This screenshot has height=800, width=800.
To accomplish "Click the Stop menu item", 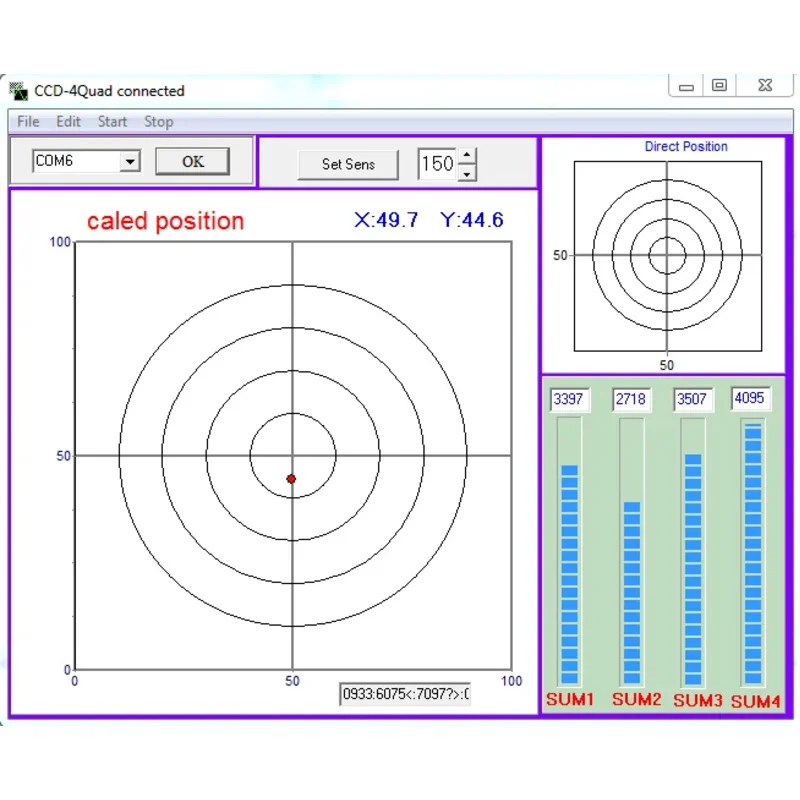I will coord(158,121).
